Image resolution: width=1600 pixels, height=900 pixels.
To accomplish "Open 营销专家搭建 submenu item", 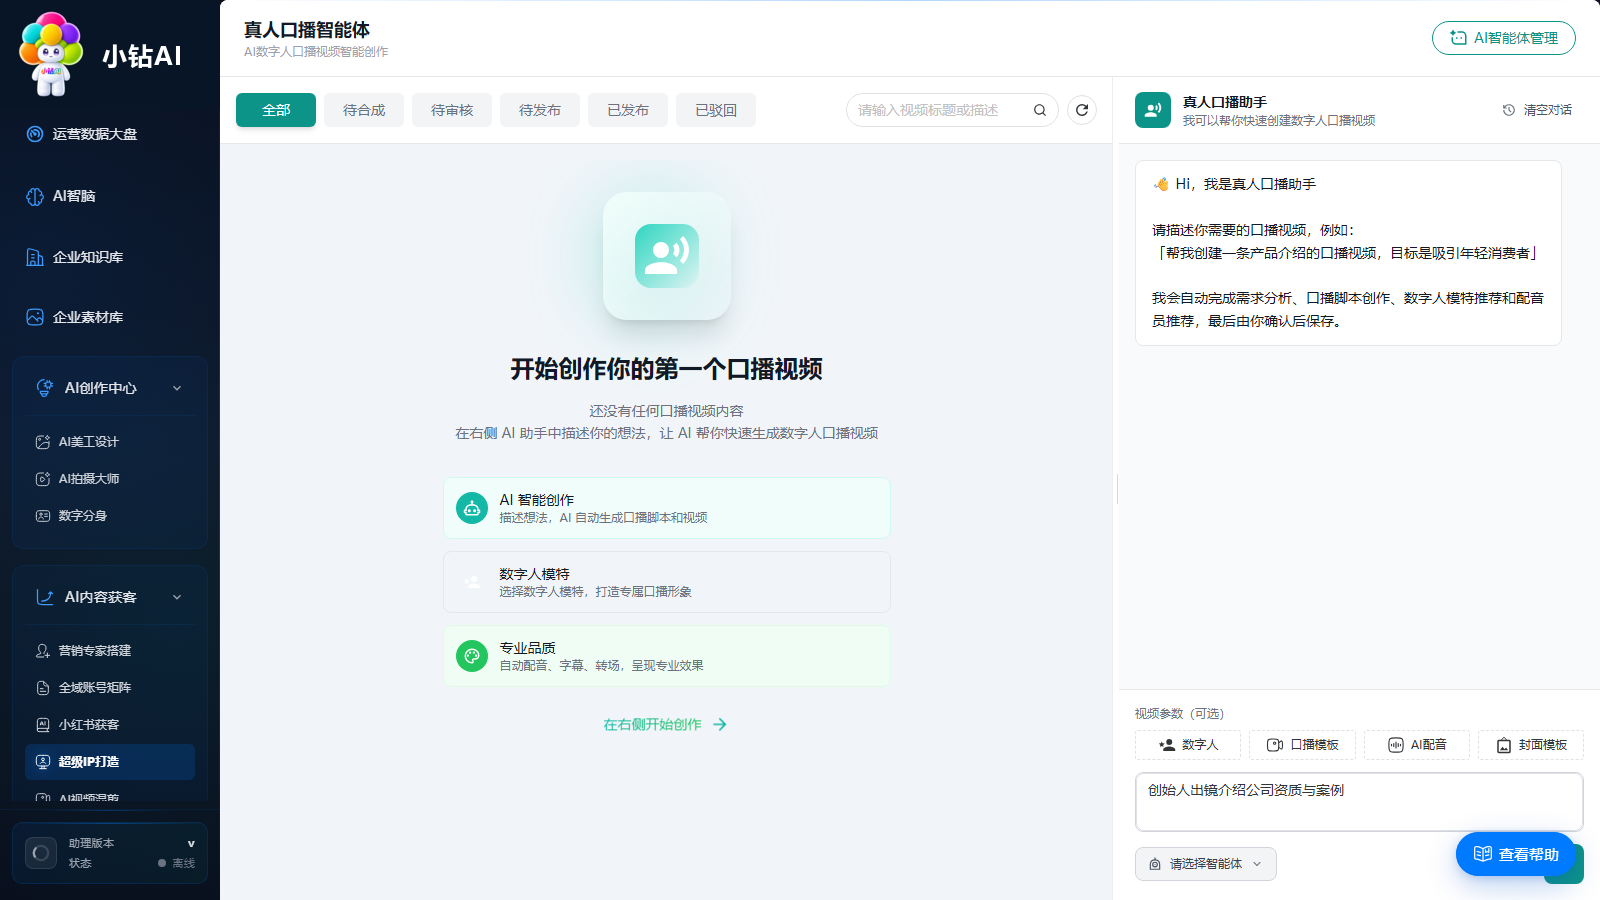I will (x=110, y=651).
